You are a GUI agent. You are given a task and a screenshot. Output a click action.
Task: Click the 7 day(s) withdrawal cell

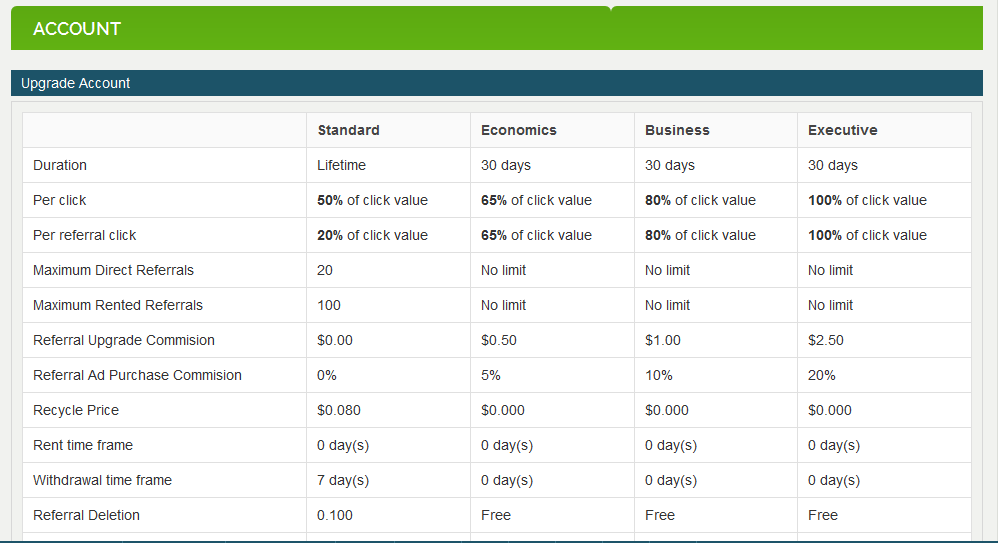tap(343, 480)
